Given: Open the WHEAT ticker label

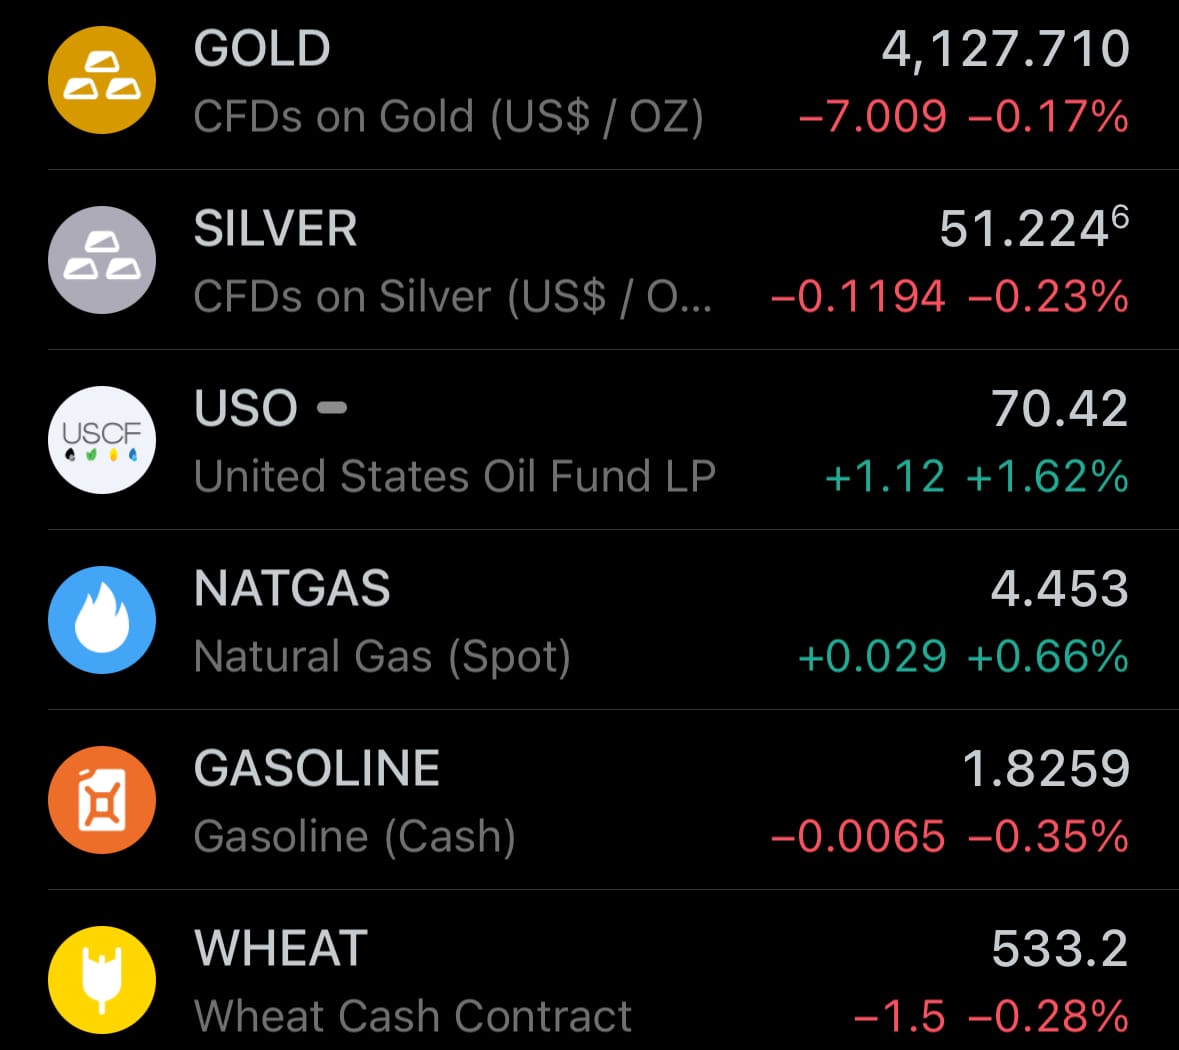Looking at the screenshot, I should [281, 949].
